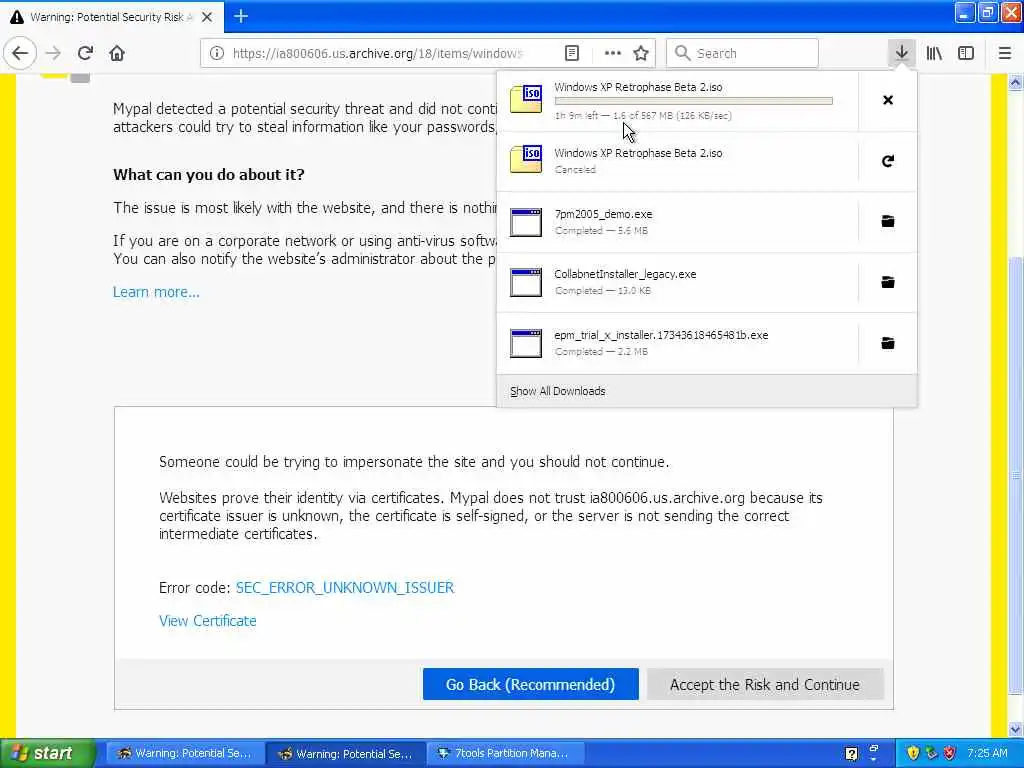1024x768 pixels.
Task: Switch to second Warning taskbar window
Action: pos(346,753)
